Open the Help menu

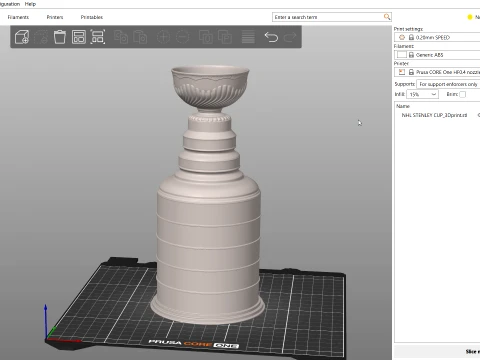[x=30, y=4]
